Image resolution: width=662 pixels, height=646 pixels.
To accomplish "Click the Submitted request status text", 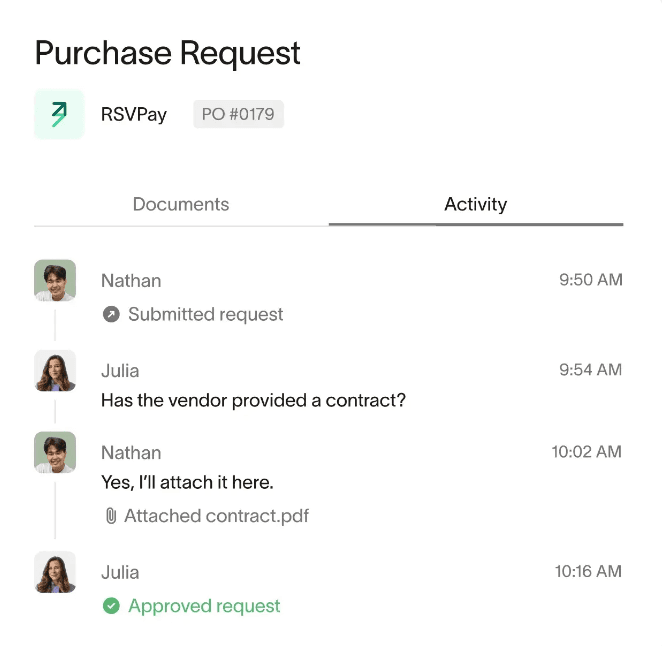I will click(205, 314).
